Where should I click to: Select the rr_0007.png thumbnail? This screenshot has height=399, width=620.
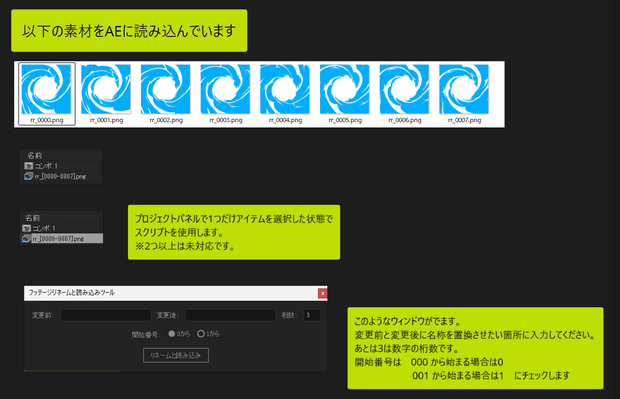(464, 89)
